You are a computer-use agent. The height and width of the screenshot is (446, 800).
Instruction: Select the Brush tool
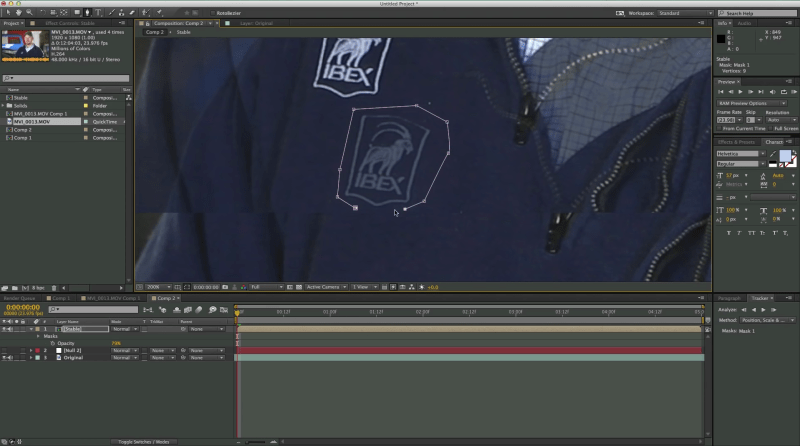pyautogui.click(x=112, y=12)
